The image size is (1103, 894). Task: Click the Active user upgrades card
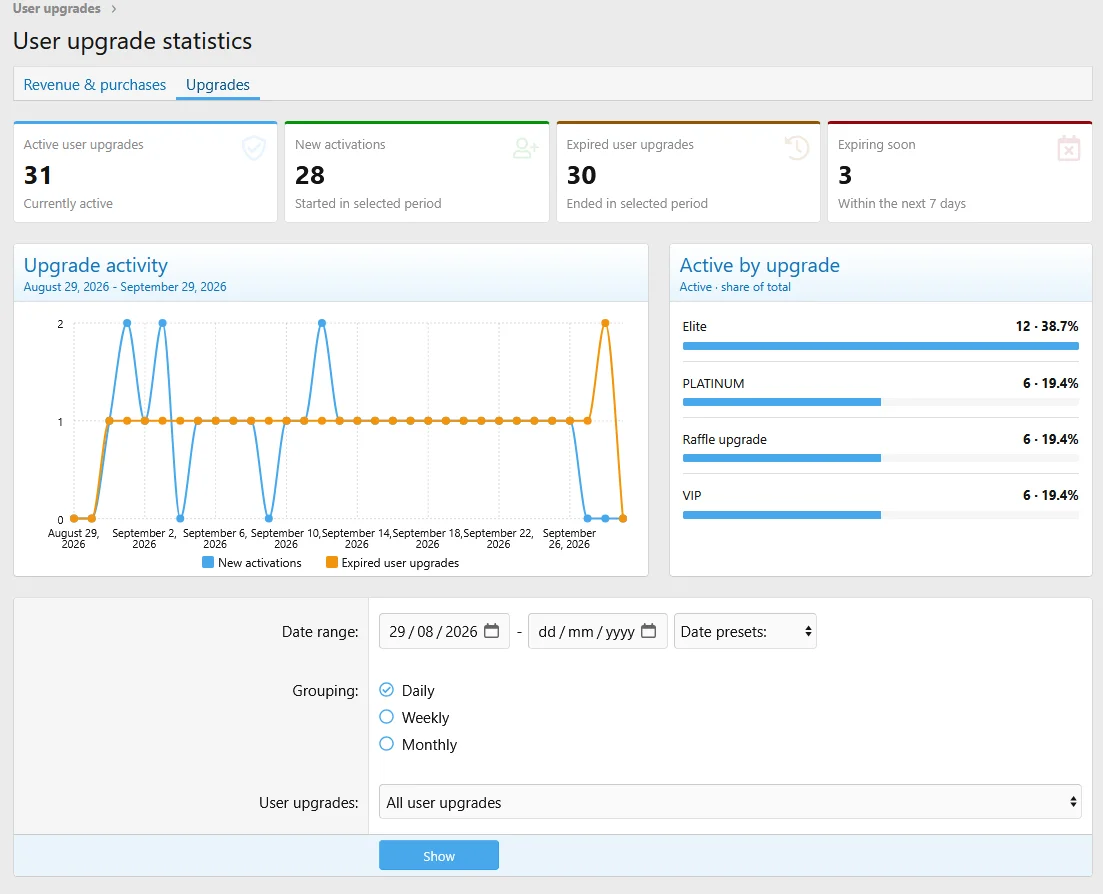145,172
